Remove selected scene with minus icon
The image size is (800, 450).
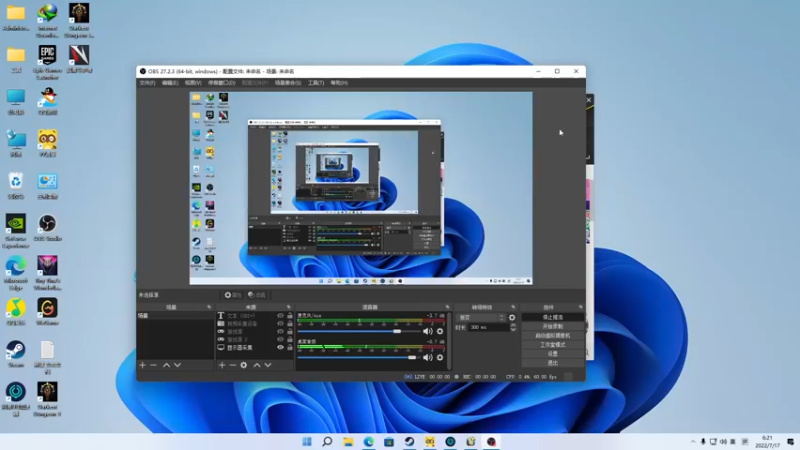tap(154, 365)
